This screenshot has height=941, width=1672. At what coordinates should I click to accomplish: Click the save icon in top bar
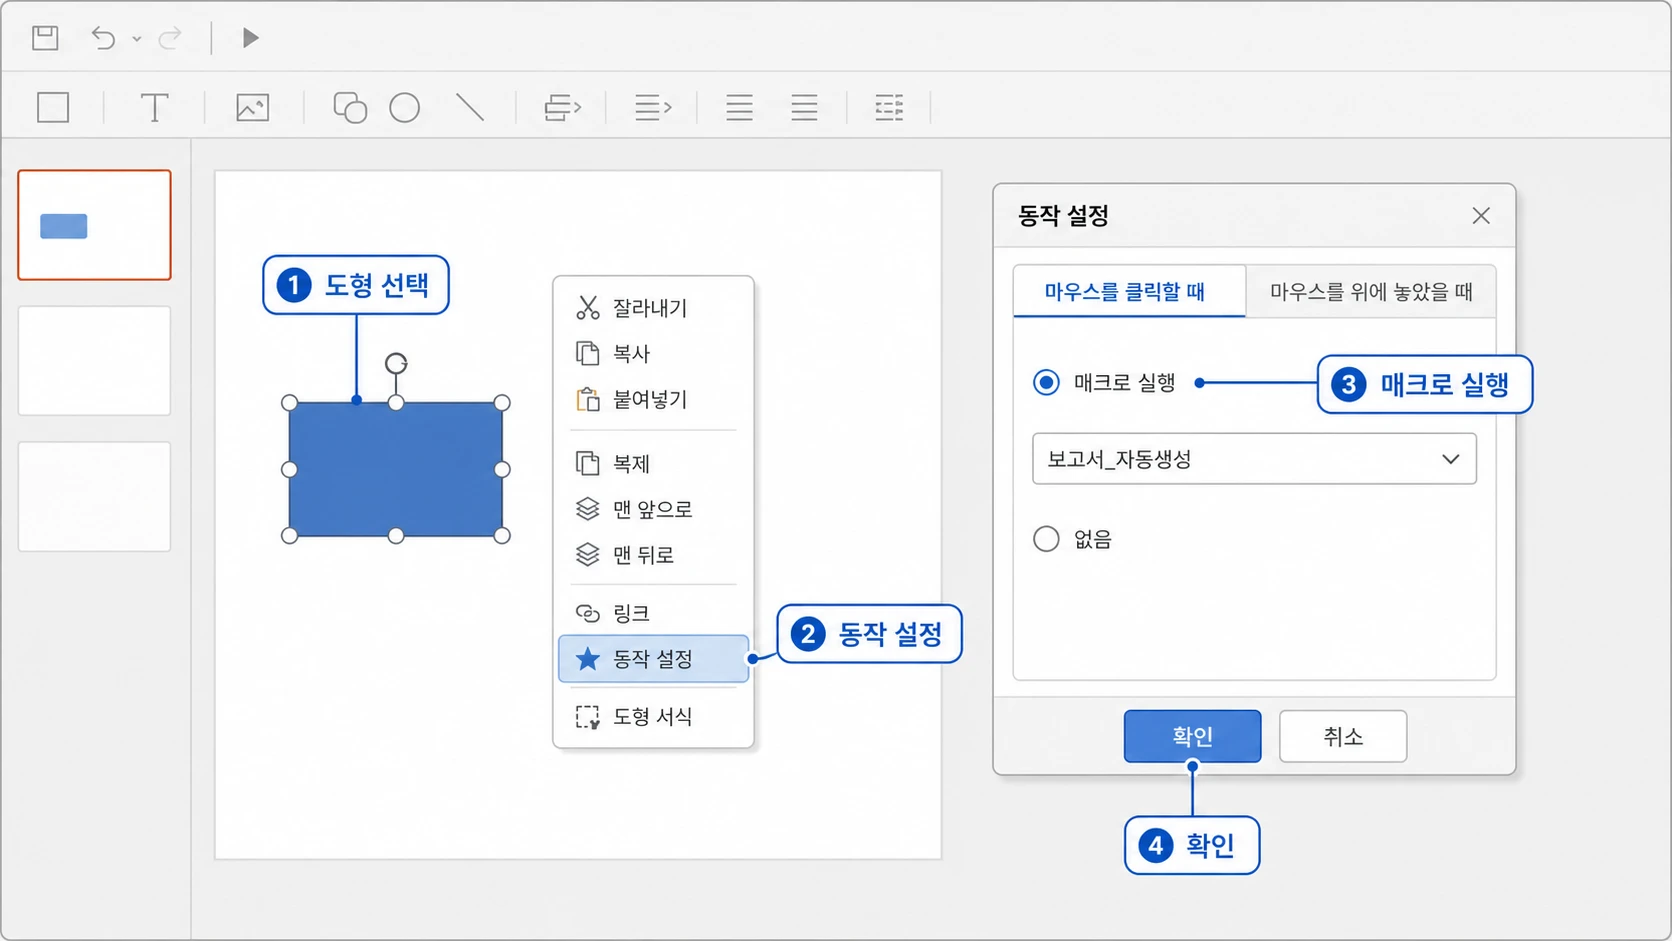tap(45, 38)
